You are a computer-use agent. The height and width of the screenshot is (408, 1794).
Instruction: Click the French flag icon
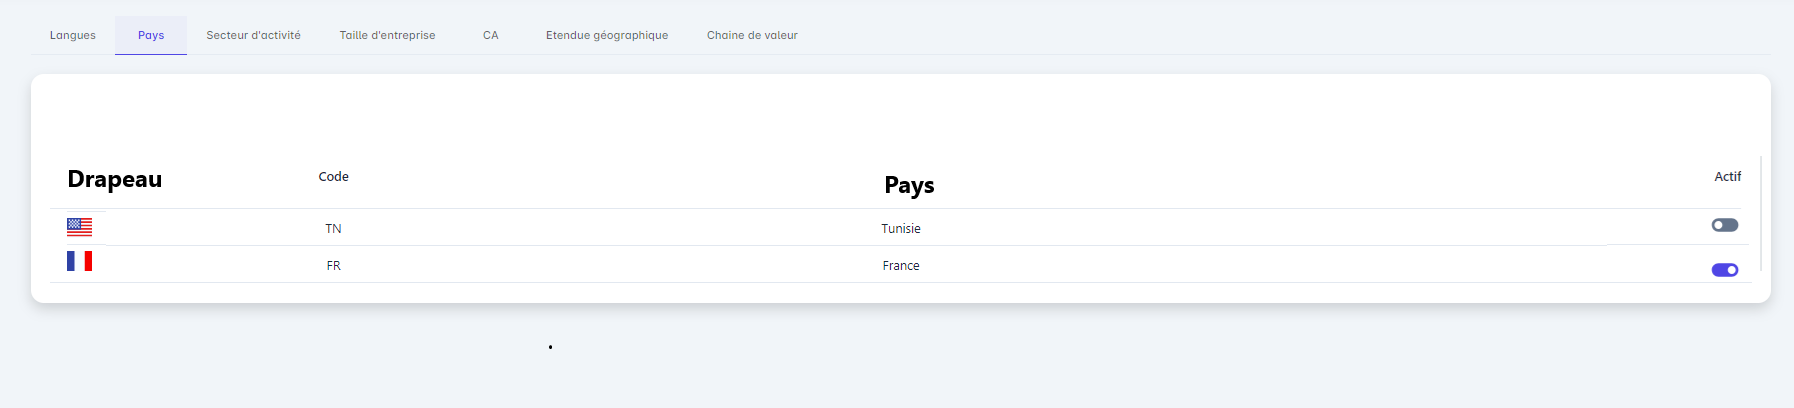[x=79, y=261]
